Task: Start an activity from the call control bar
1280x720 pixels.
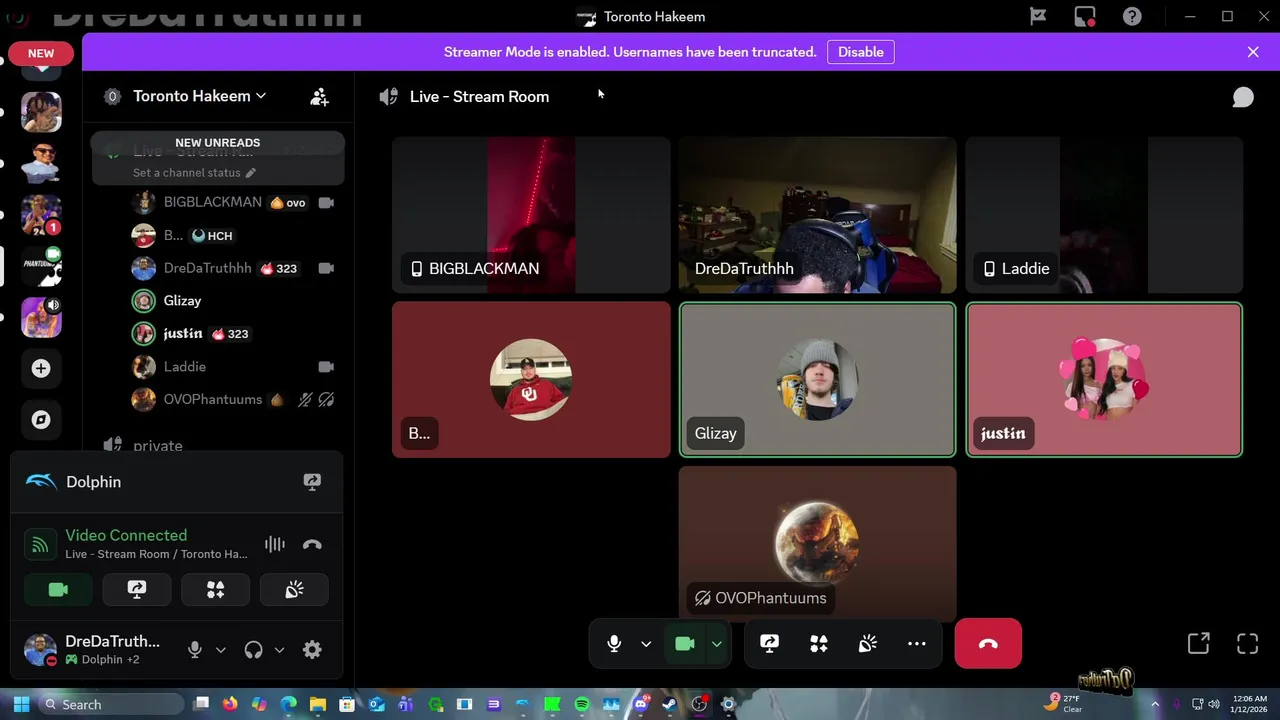Action: [818, 643]
